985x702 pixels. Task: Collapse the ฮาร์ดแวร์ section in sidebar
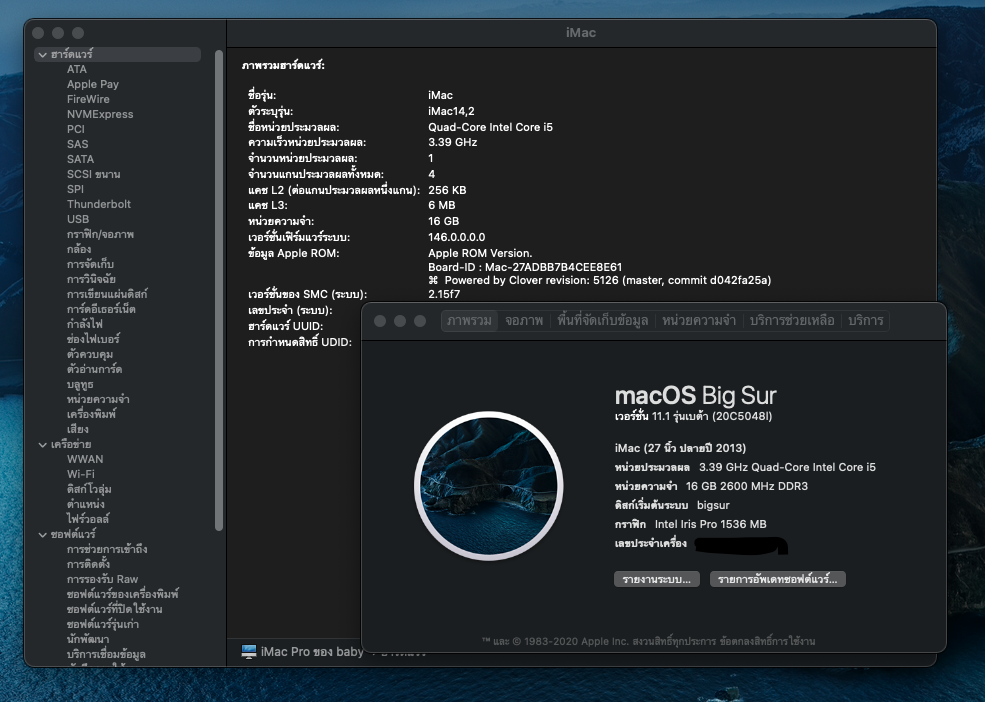[x=42, y=55]
